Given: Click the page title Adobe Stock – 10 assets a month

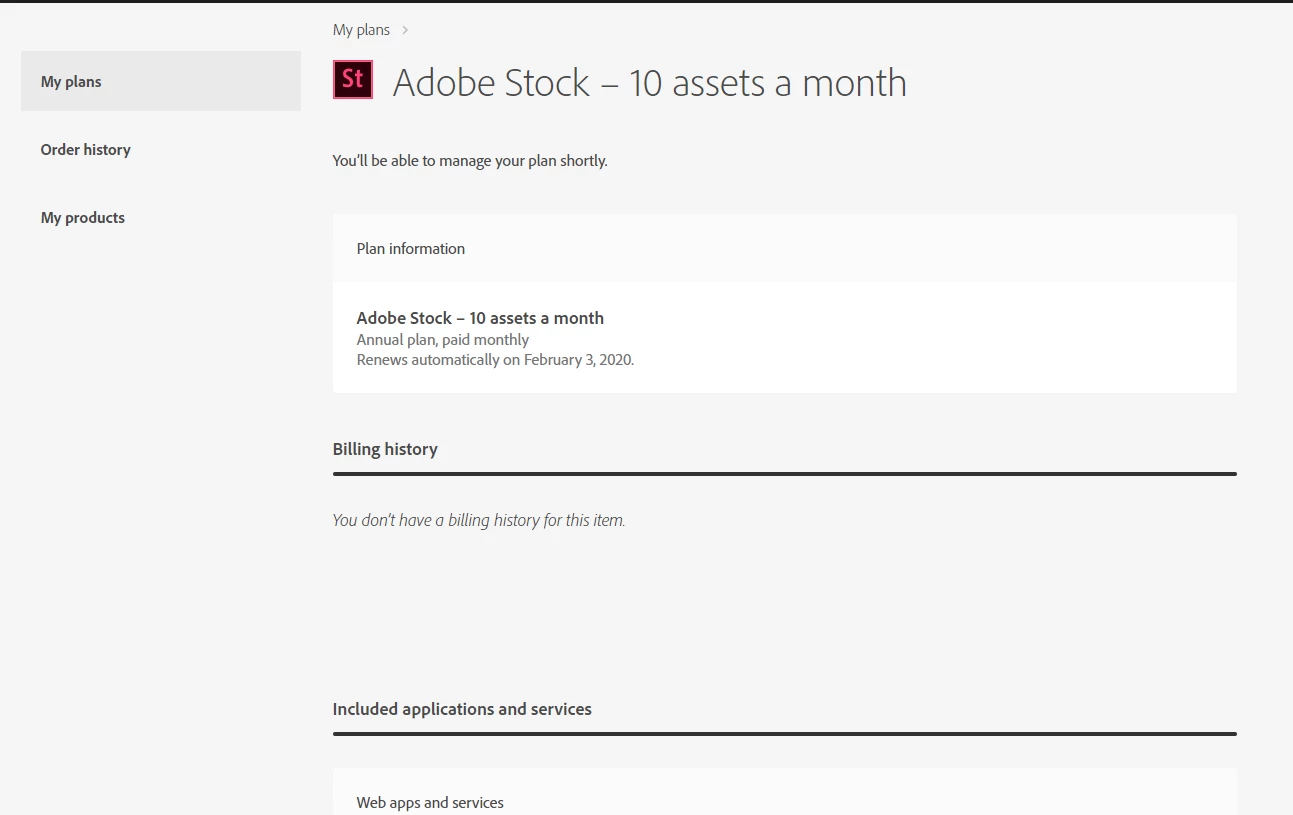Looking at the screenshot, I should pos(649,83).
